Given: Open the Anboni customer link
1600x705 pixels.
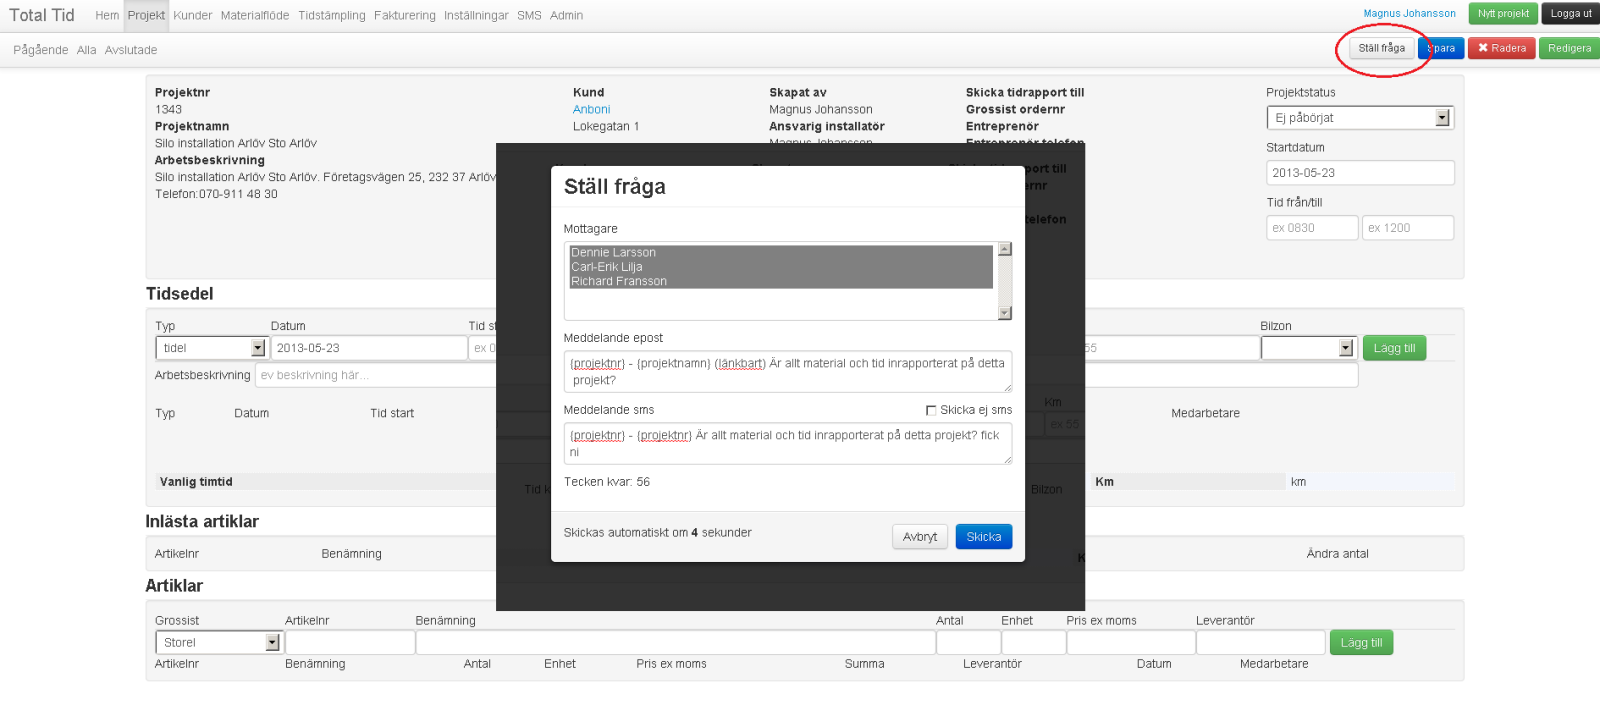Looking at the screenshot, I should [x=591, y=110].
